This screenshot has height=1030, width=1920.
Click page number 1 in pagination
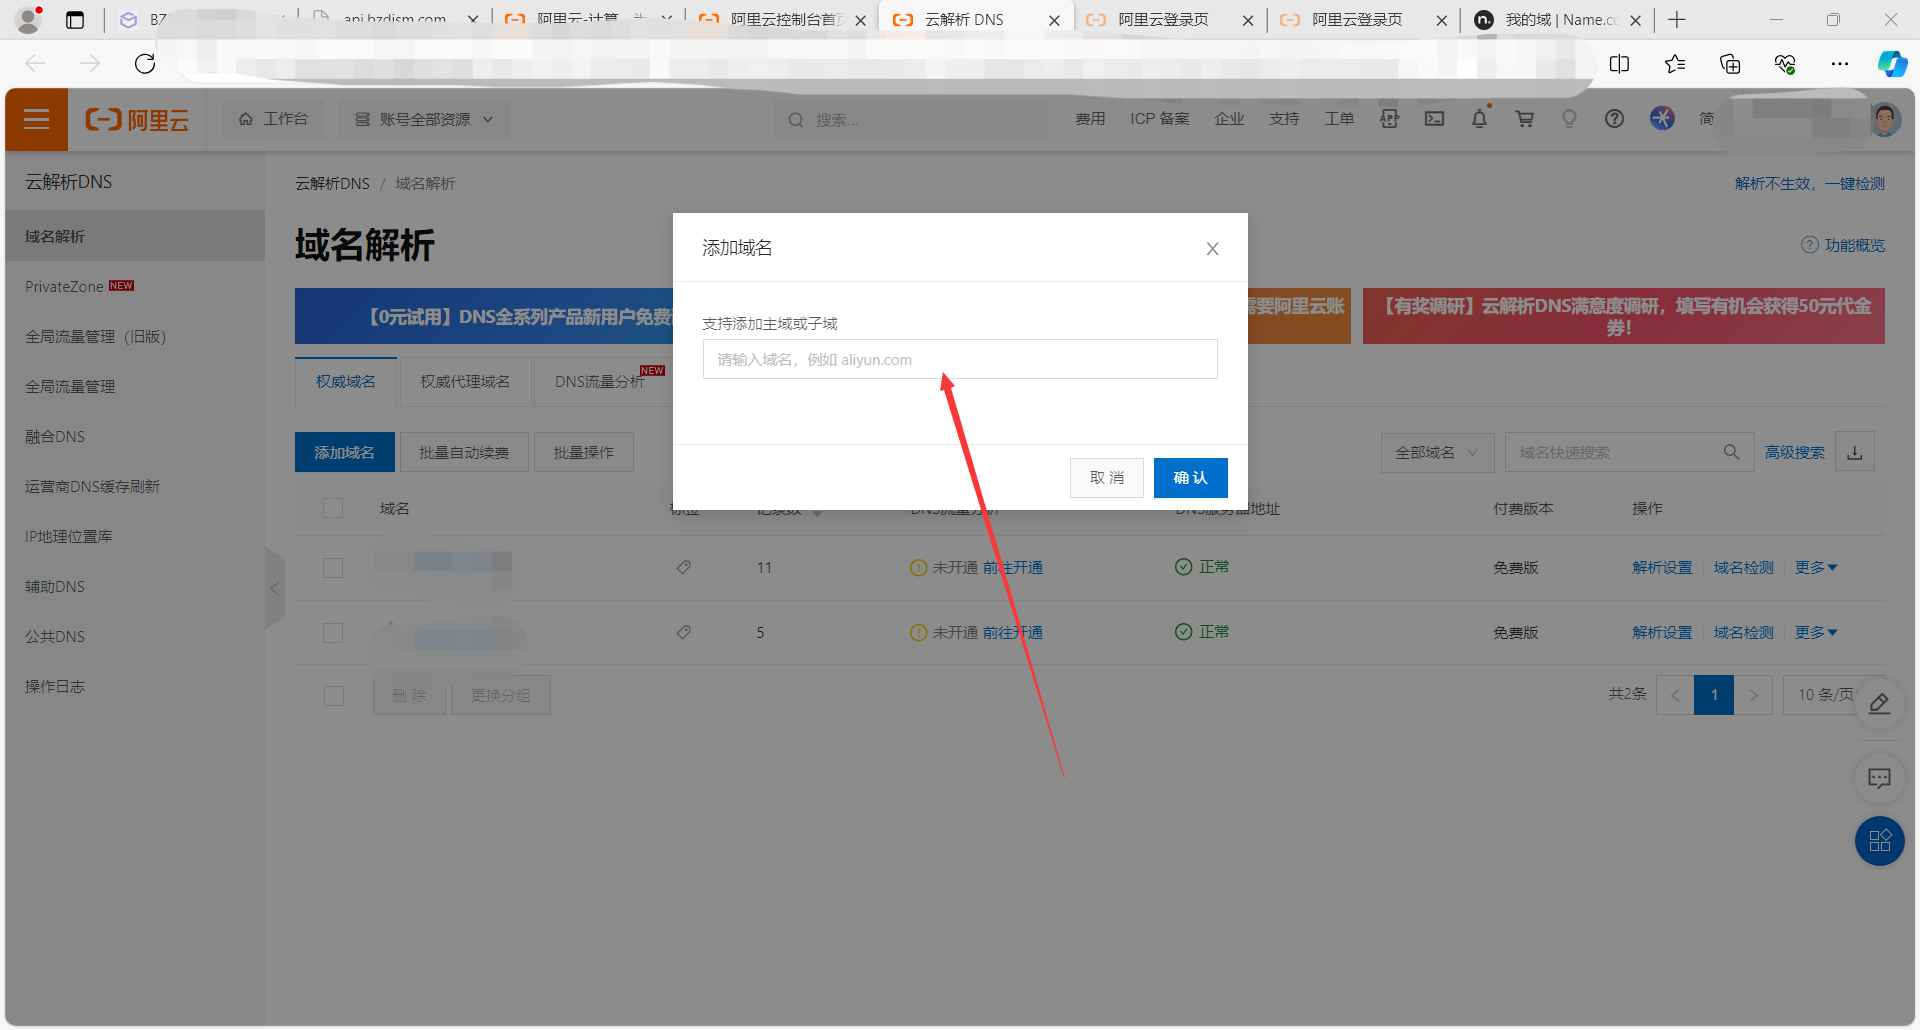point(1714,695)
